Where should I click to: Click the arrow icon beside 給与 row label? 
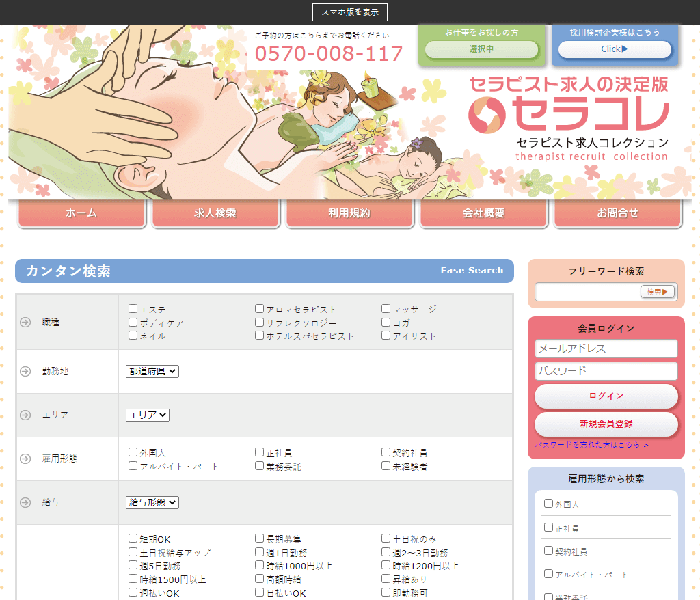tap(25, 502)
